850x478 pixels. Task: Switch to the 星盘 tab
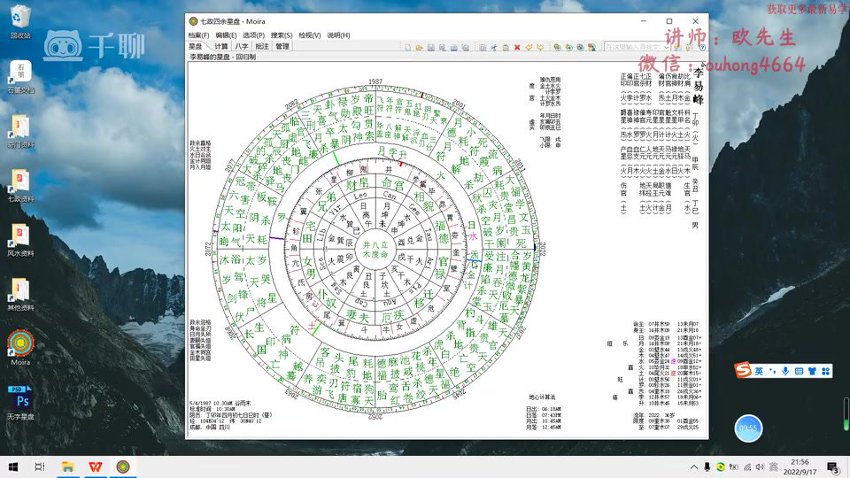[x=196, y=47]
